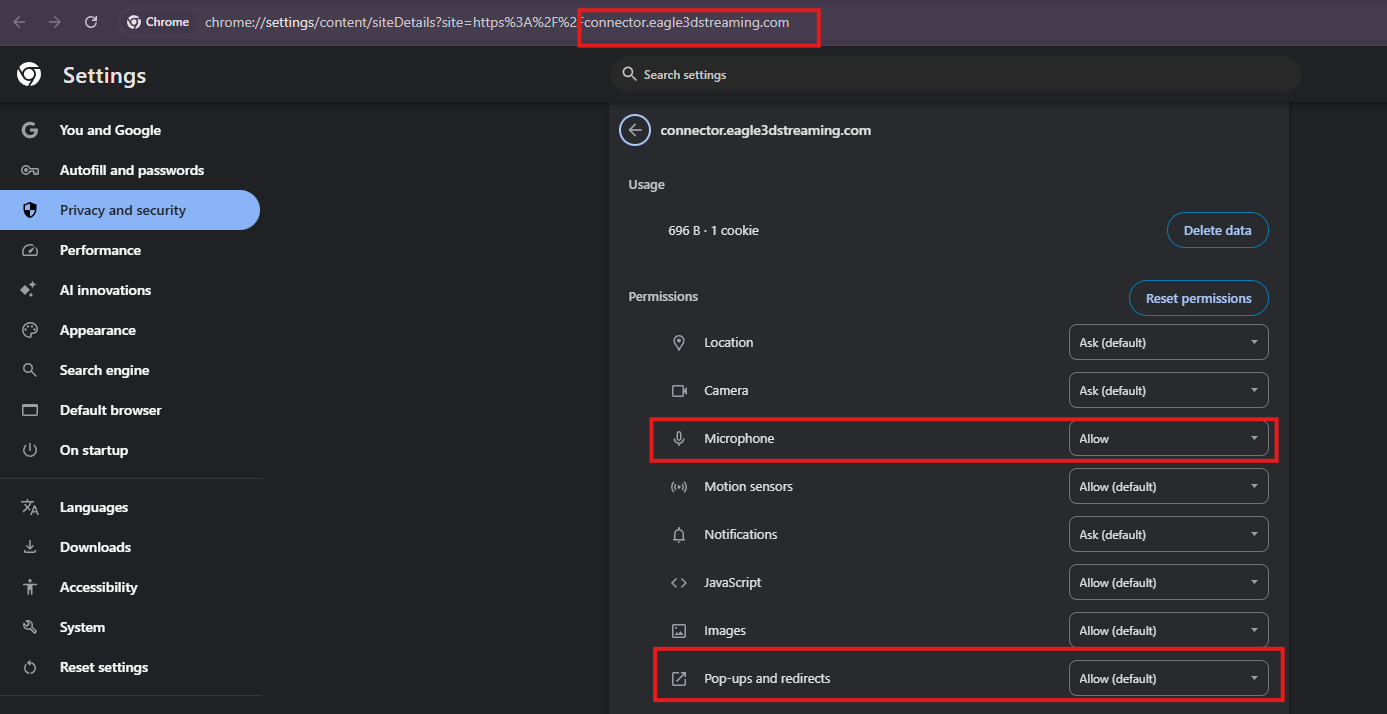Open the Location permission dropdown

click(1168, 342)
